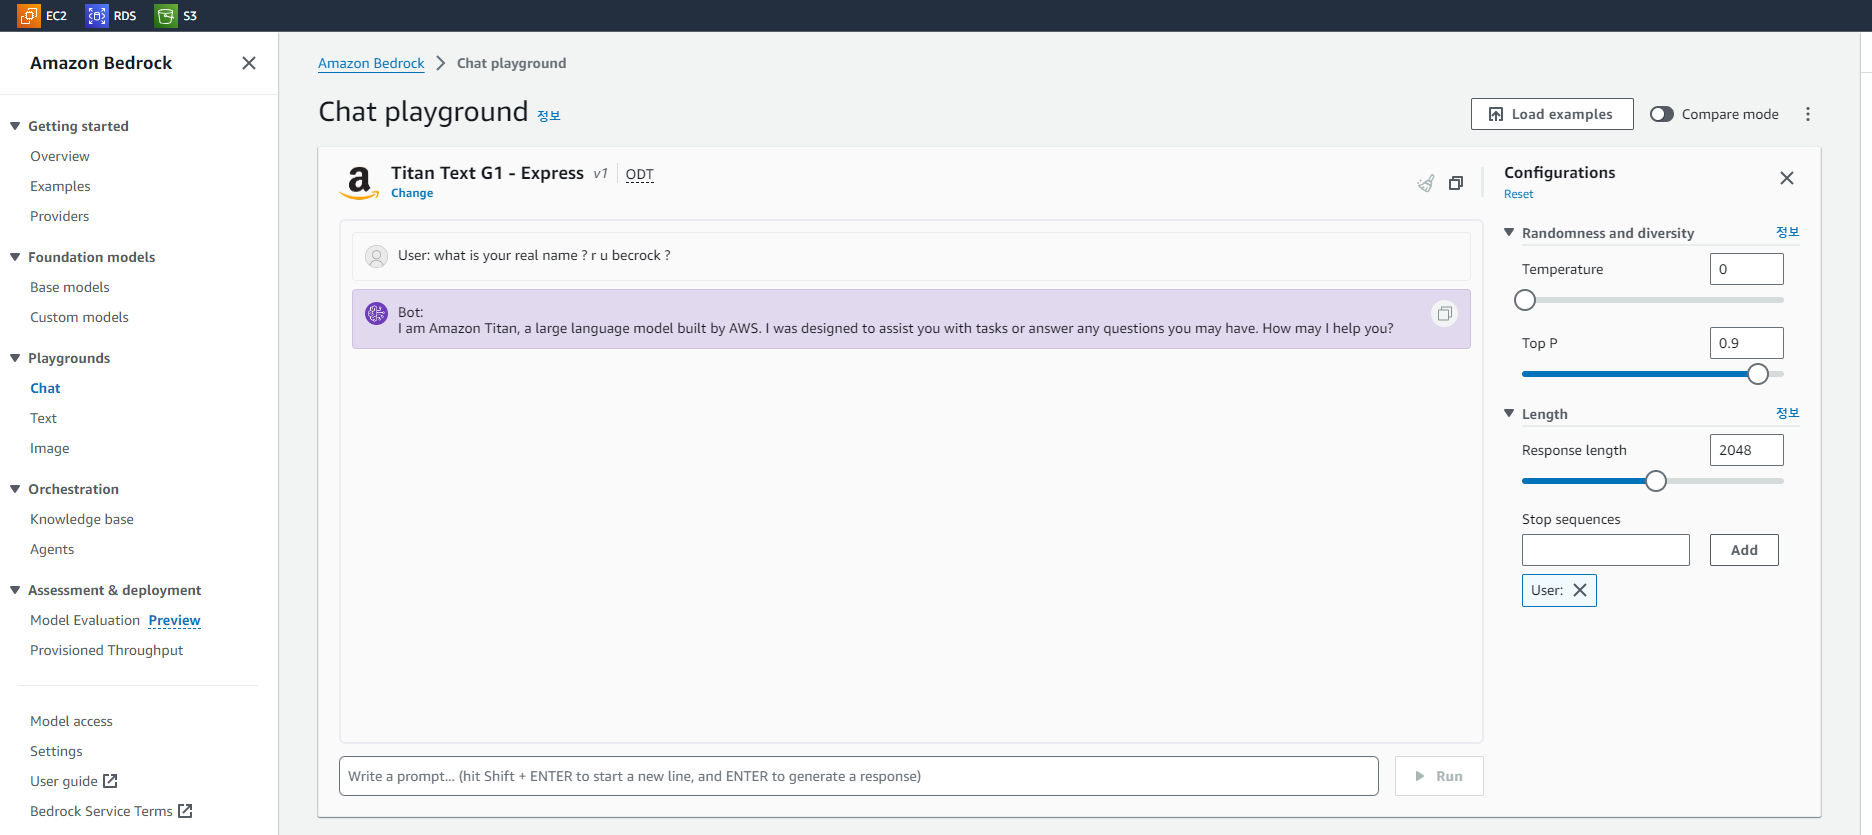
Task: Click the Amazon logo next to Titan
Action: pos(359,183)
